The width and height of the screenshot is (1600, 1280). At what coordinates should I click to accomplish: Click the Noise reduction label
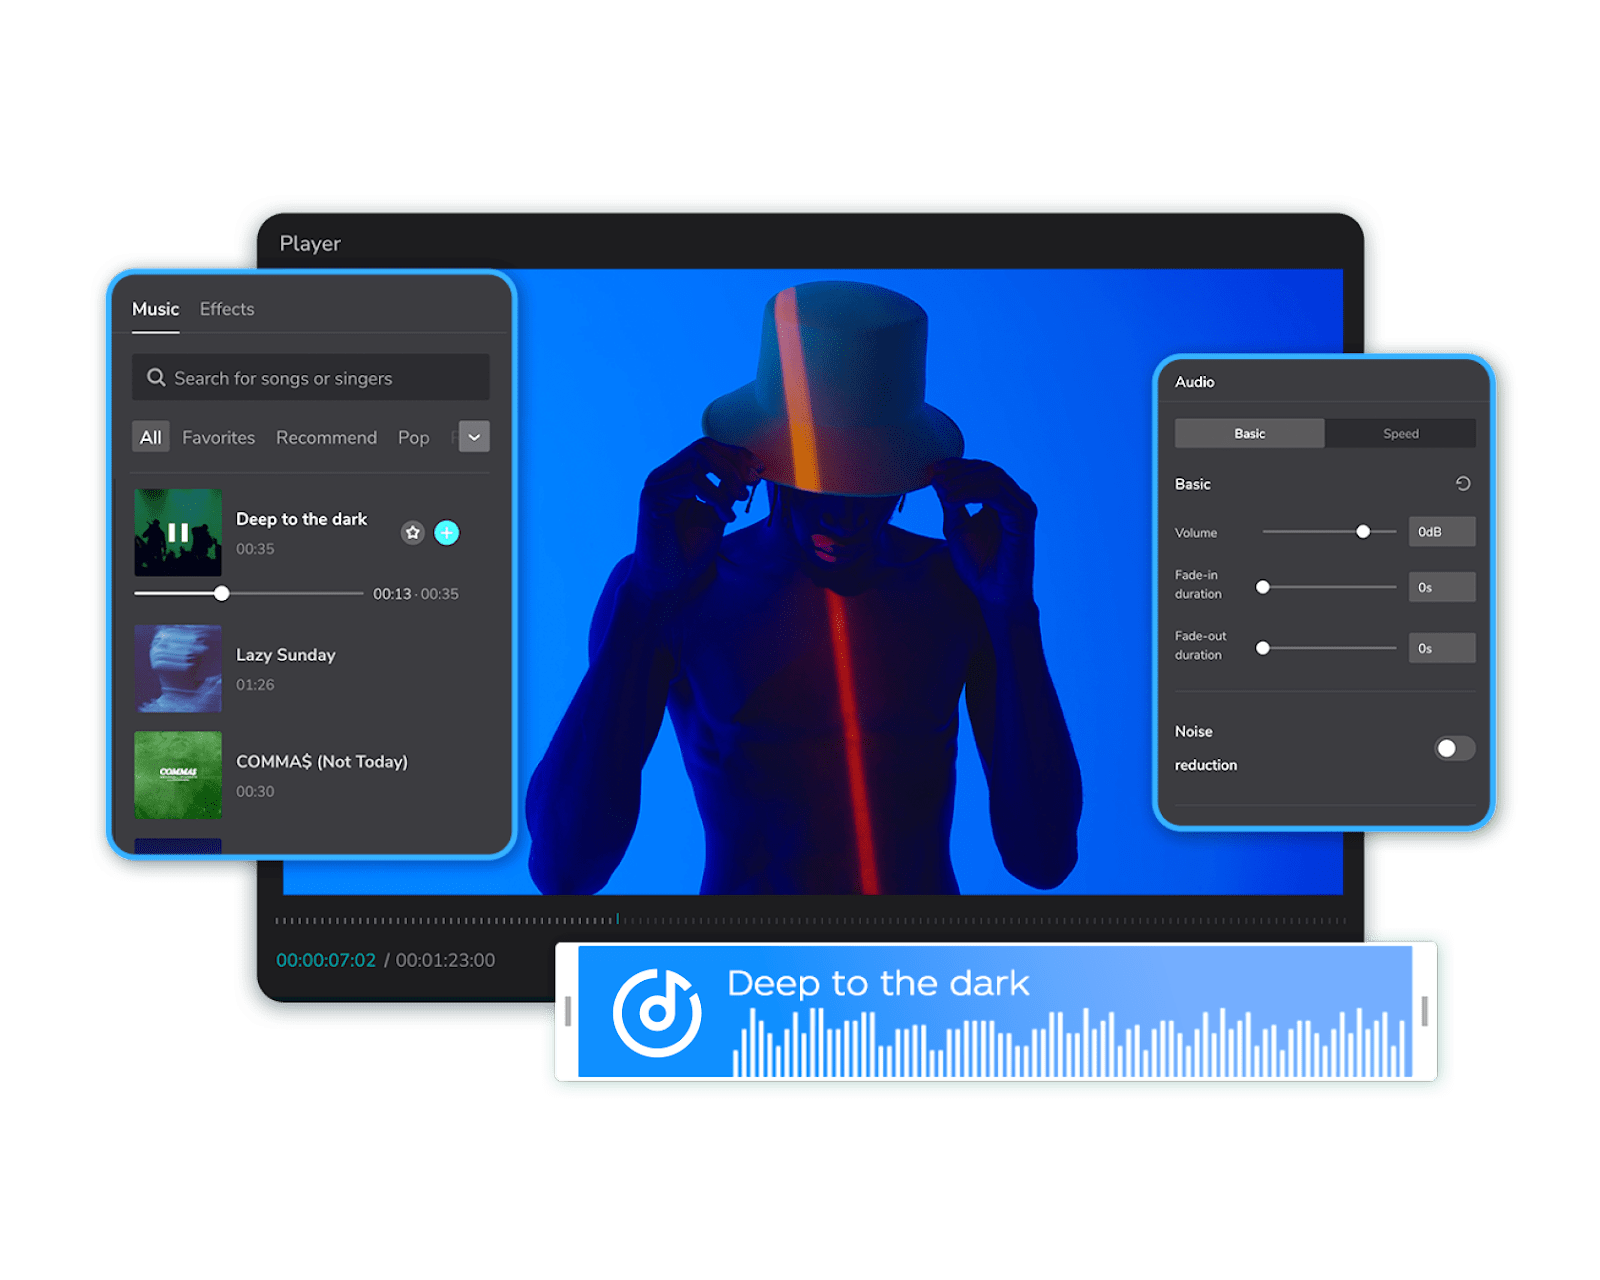point(1206,748)
